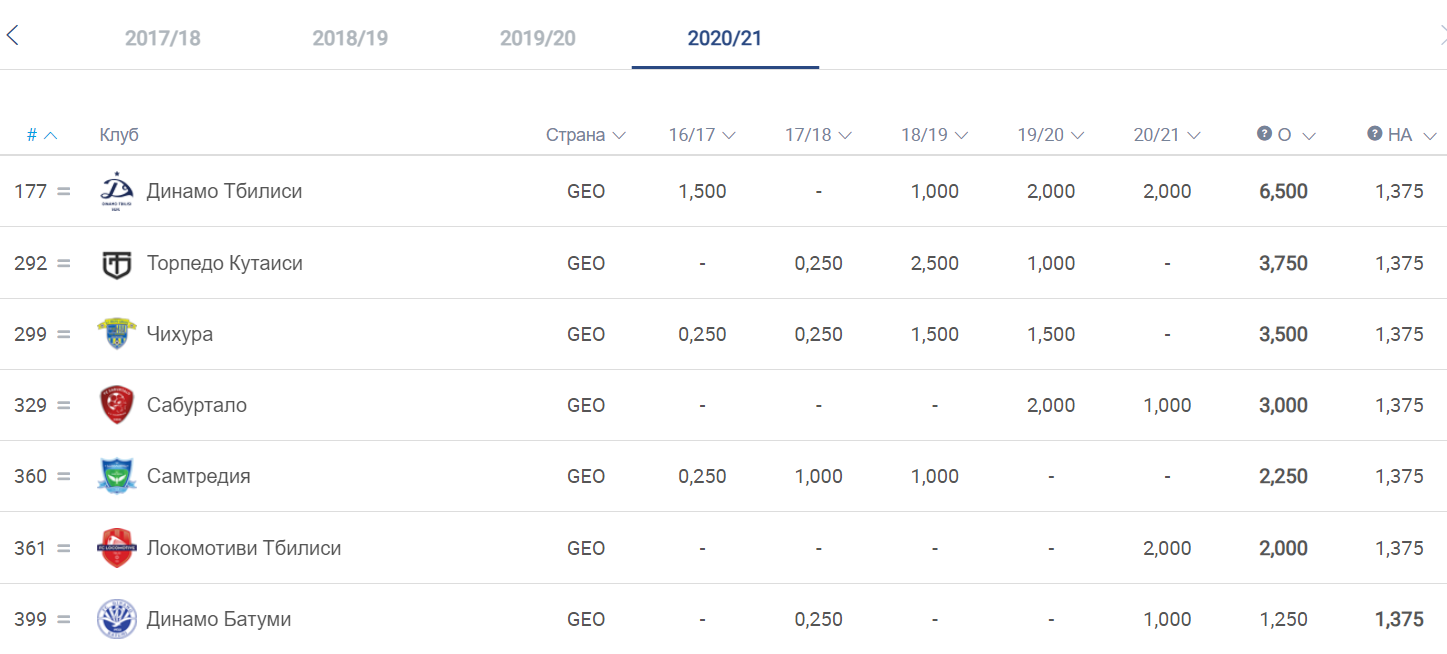Click the Клуб column header
1447x654 pixels.
pos(119,135)
